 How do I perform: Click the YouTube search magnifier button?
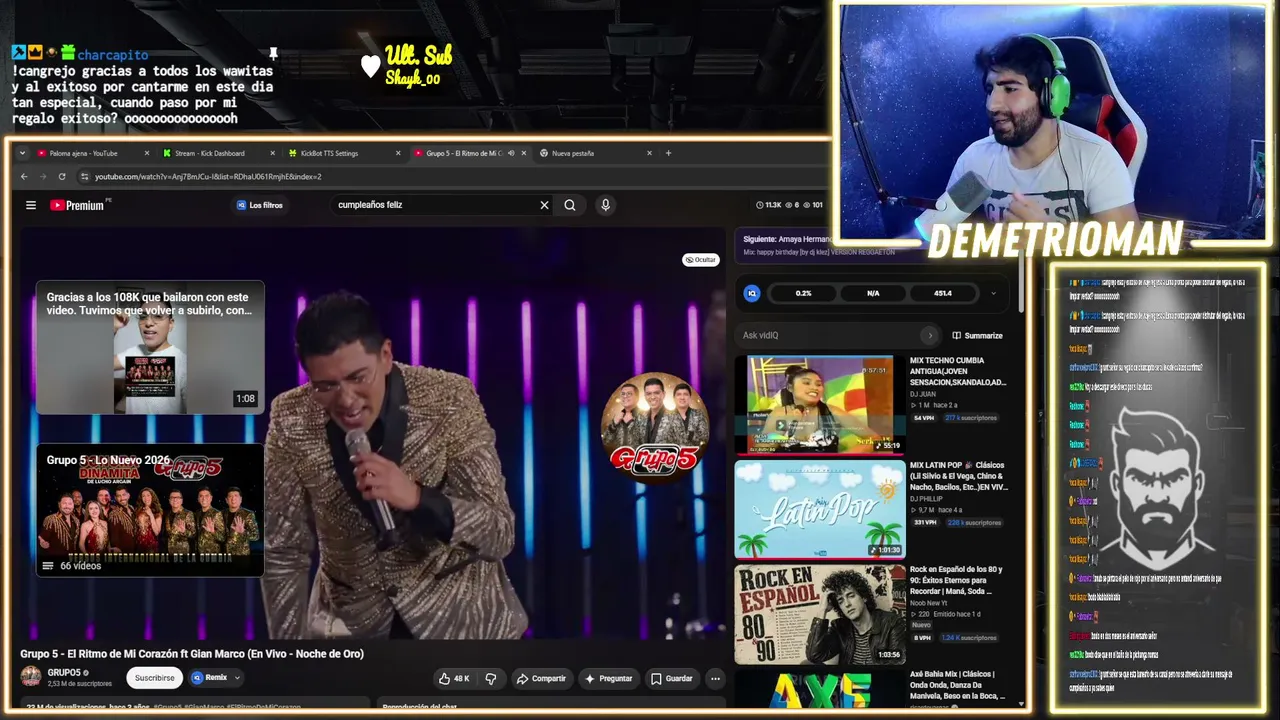[x=570, y=205]
